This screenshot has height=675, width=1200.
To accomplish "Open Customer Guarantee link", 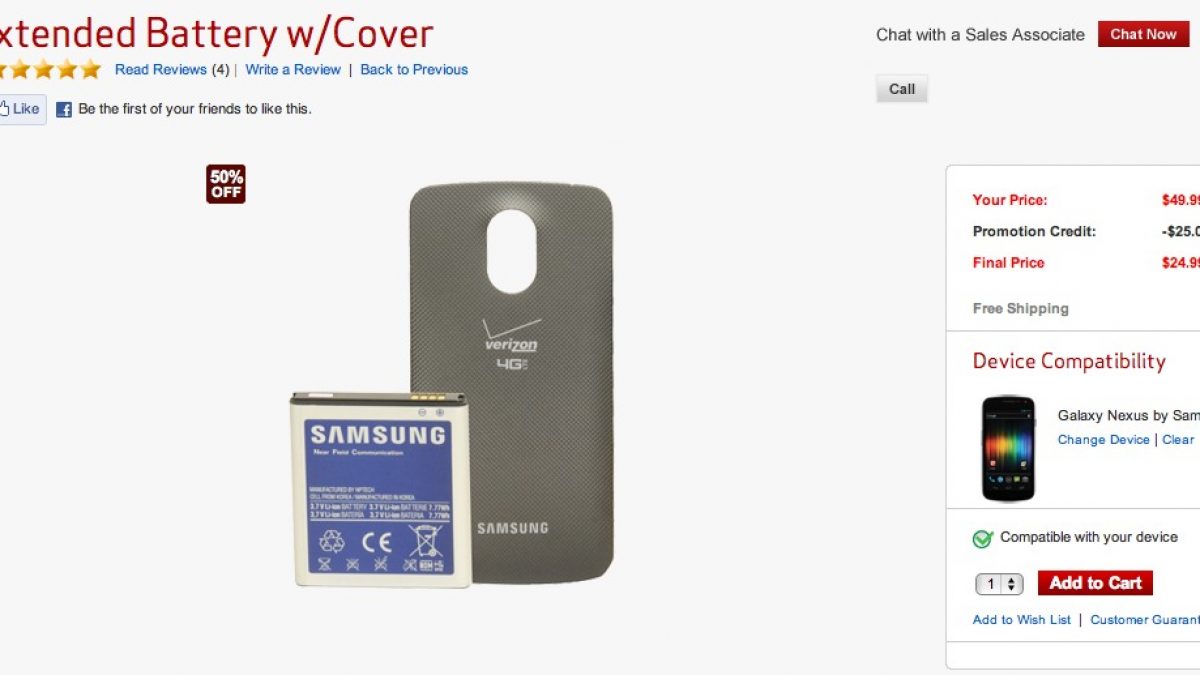I will tap(1145, 620).
